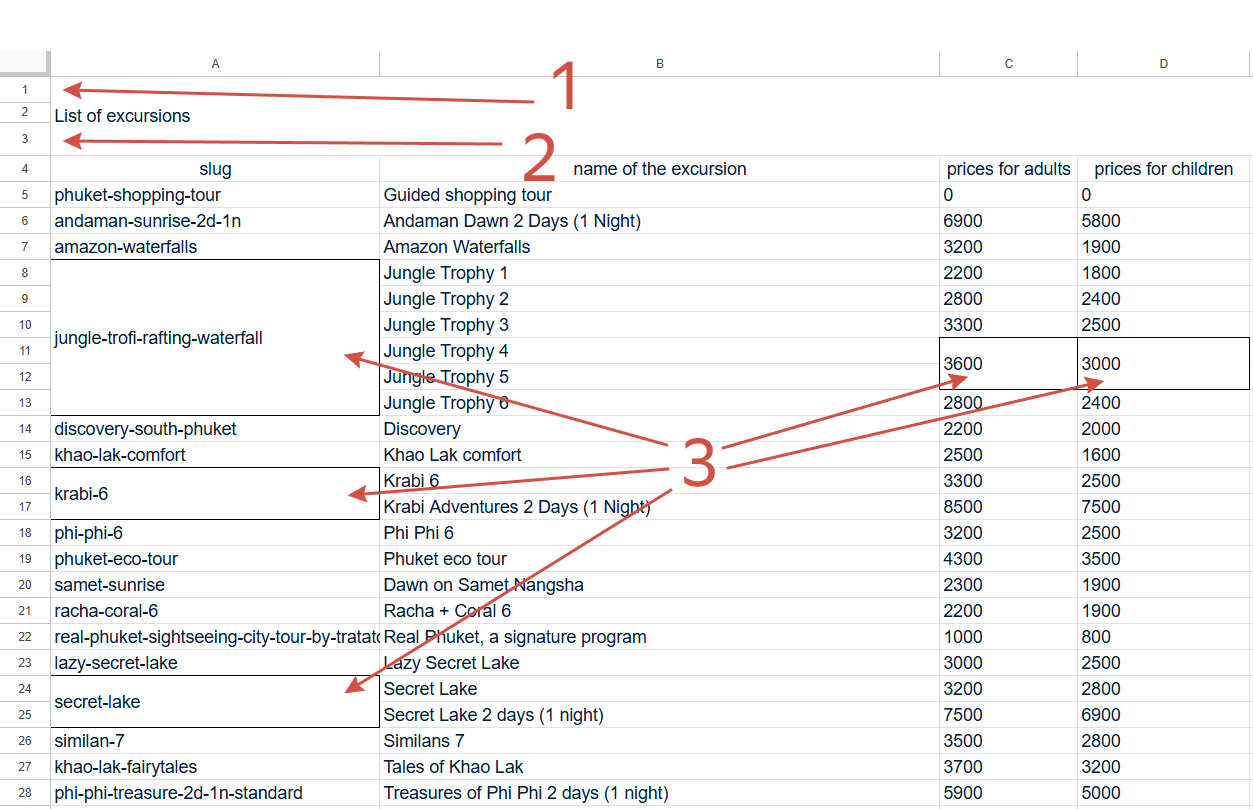Click the "prices for adults" header cell
This screenshot has height=809, width=1253.
tap(1008, 169)
